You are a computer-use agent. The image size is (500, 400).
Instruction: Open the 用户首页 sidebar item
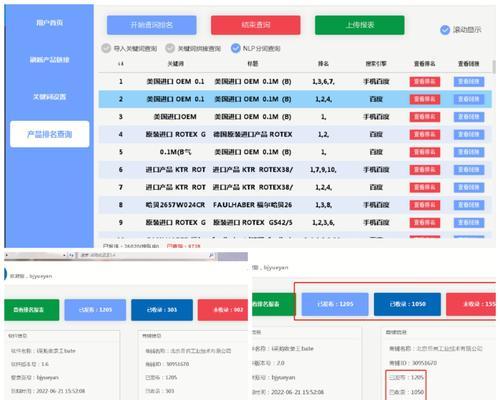[x=49, y=23]
